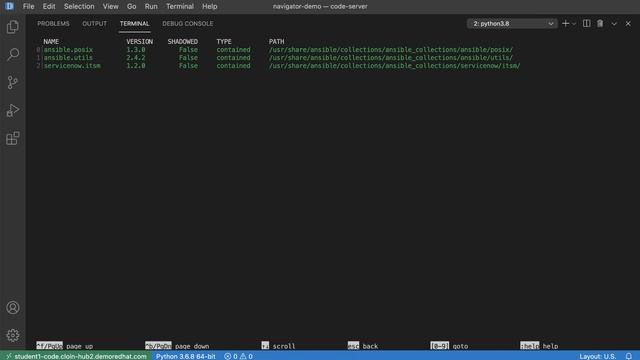Click the NAME column header

click(x=51, y=42)
